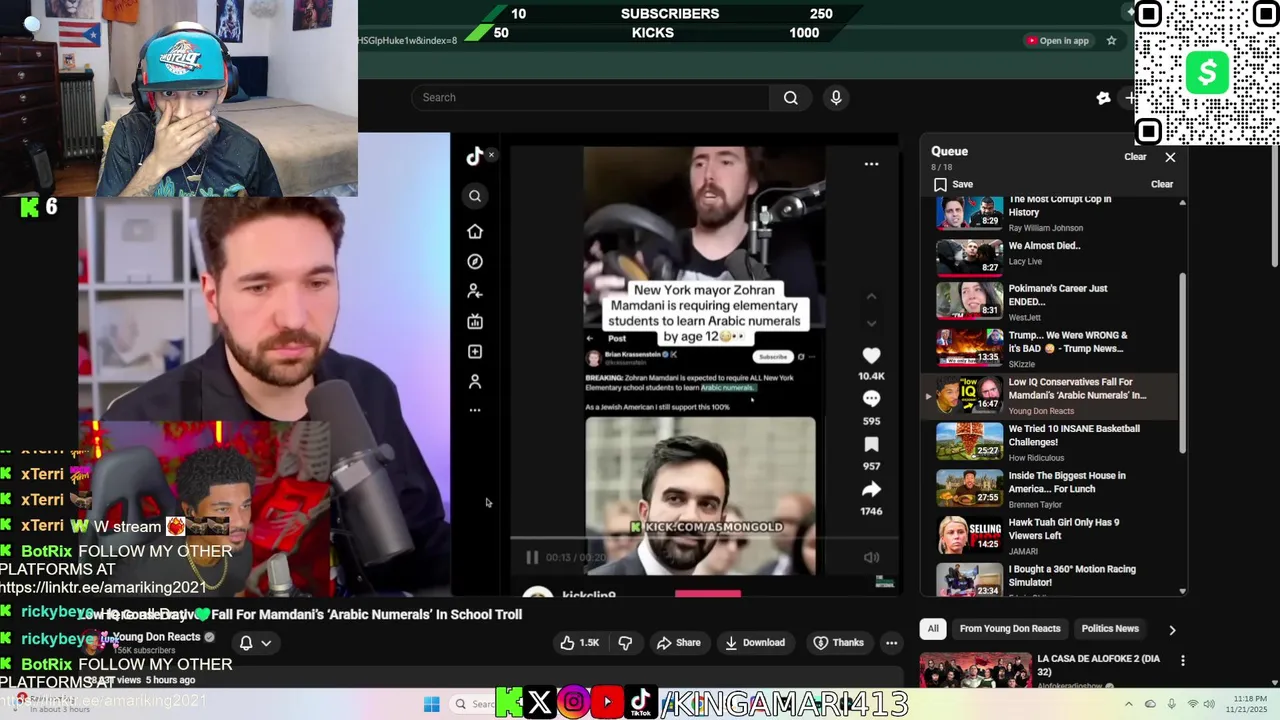
Task: Click the bookmark icon showing 957
Action: point(871,444)
